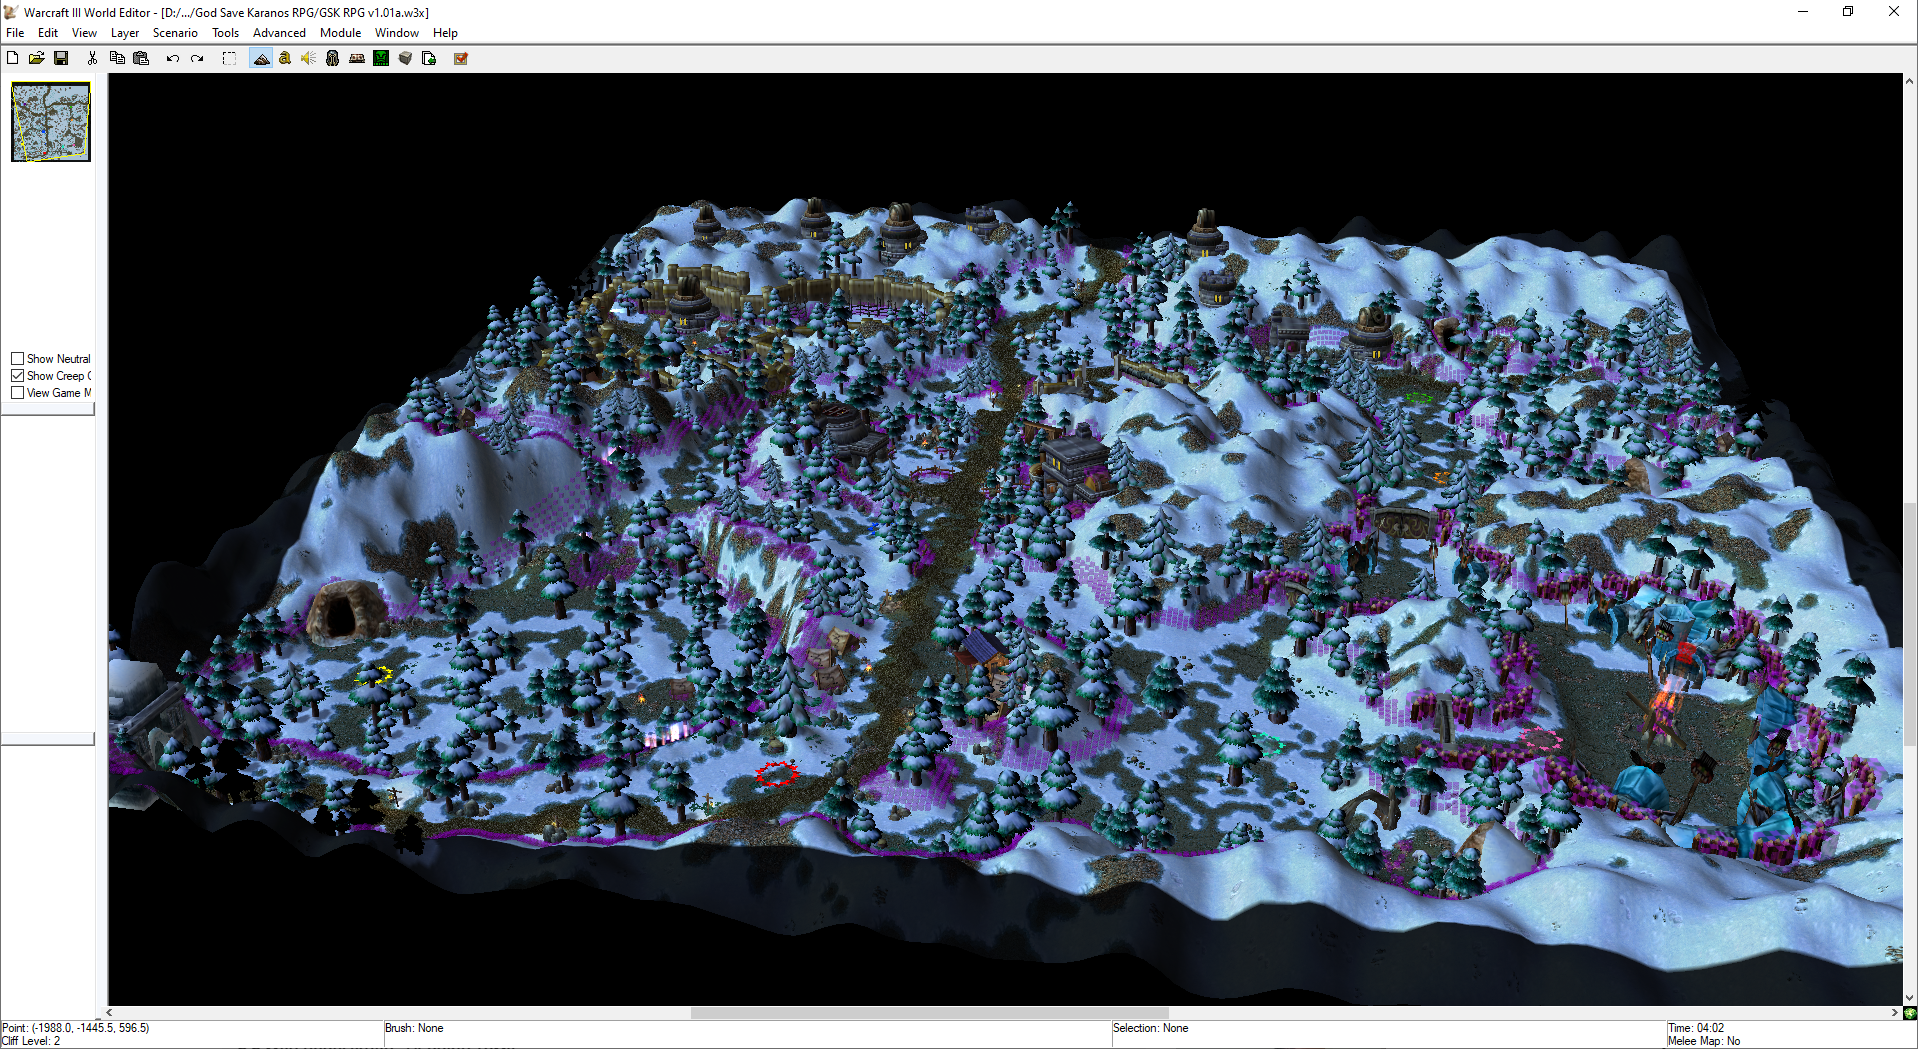Click the vertical scrollbar down arrow
Viewport: 1918px width, 1049px height.
tap(1910, 998)
